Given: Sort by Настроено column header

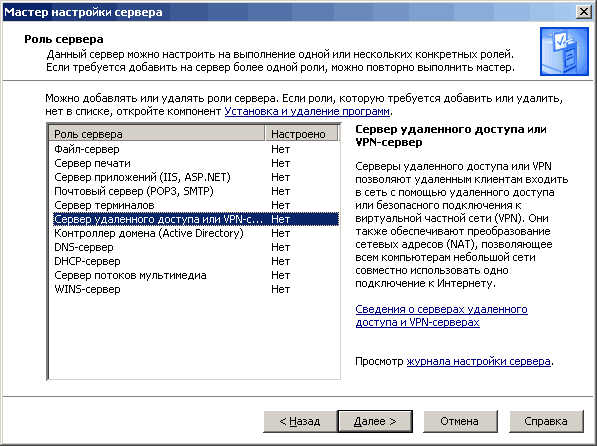Looking at the screenshot, I should click(302, 134).
